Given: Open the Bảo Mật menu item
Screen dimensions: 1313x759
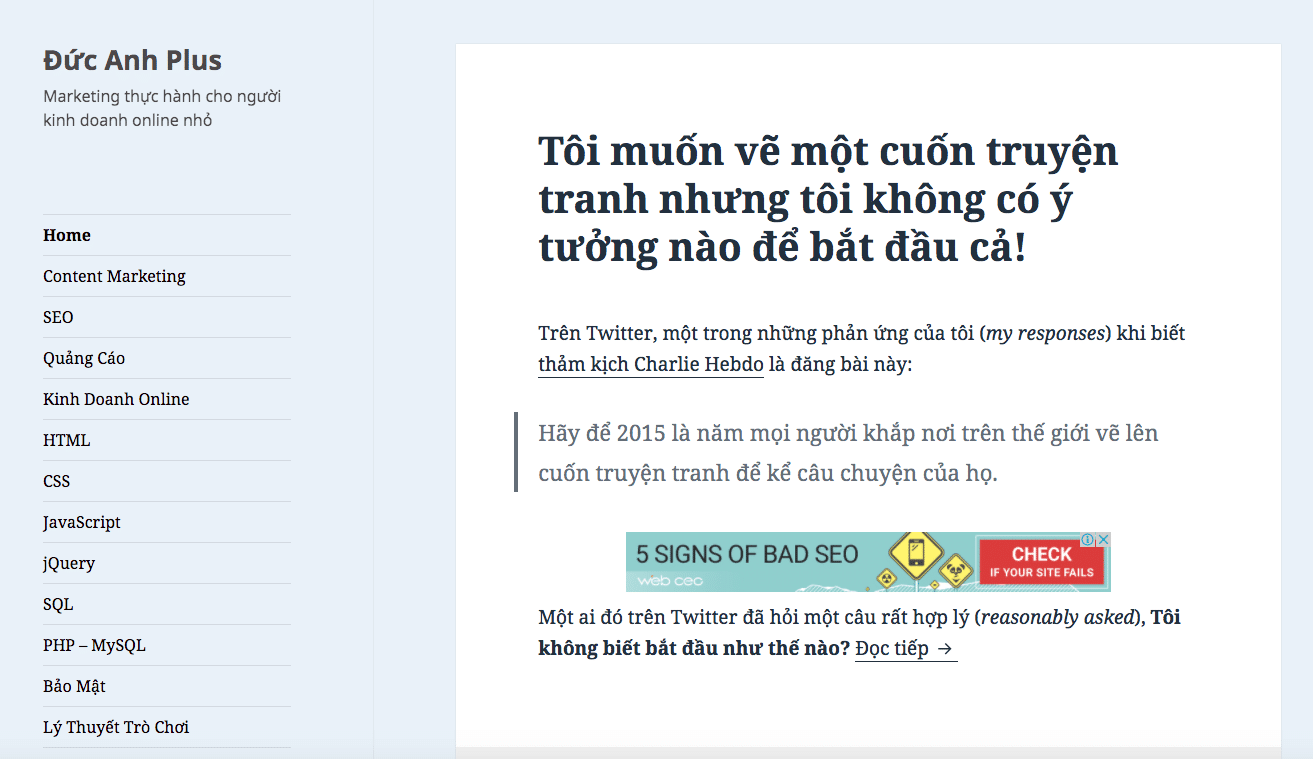Looking at the screenshot, I should (74, 686).
